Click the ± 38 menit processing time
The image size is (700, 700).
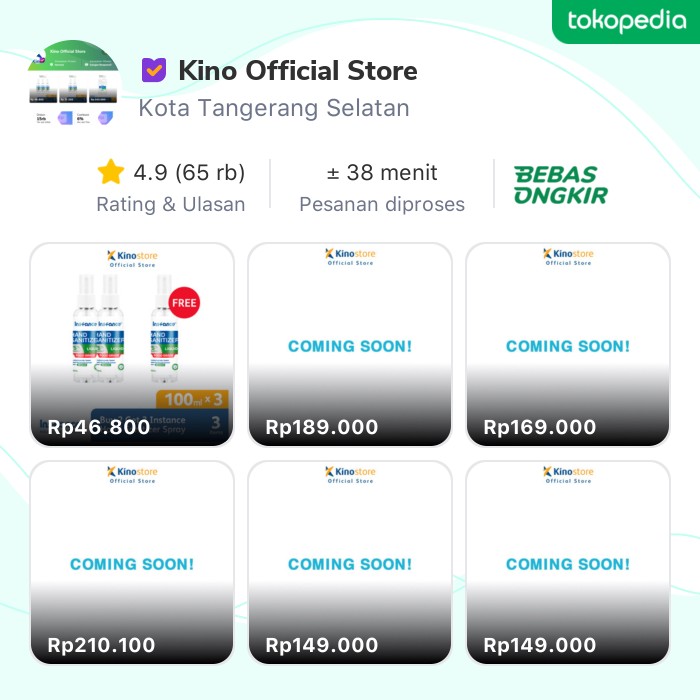click(x=382, y=172)
